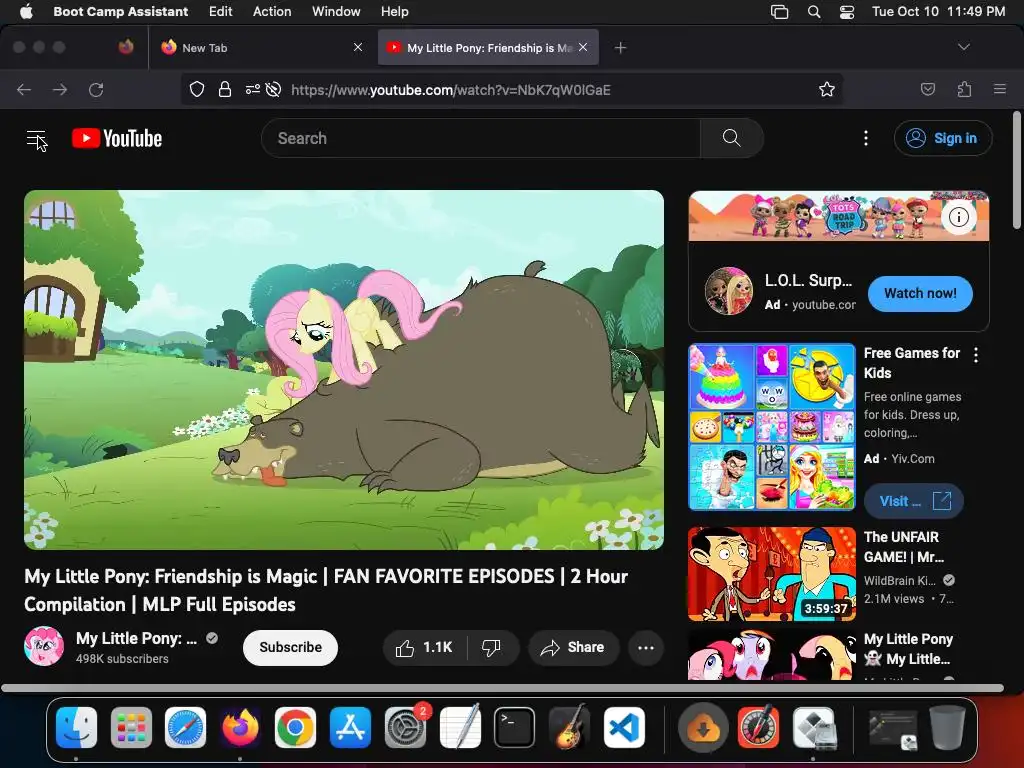Viewport: 1024px width, 768px height.
Task: Open Control Center in menu bar
Action: pos(847,12)
